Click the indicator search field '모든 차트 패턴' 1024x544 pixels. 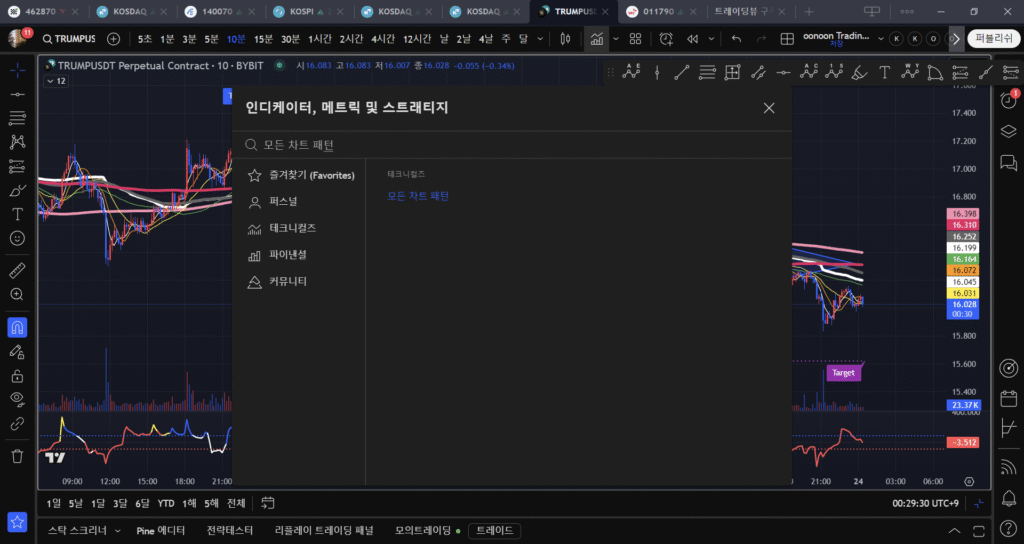coord(512,145)
